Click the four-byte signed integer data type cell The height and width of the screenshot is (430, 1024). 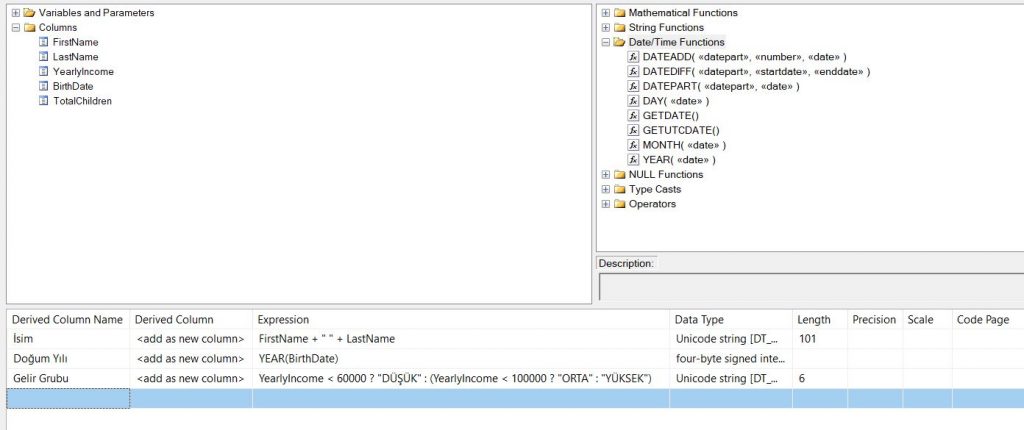coord(731,359)
